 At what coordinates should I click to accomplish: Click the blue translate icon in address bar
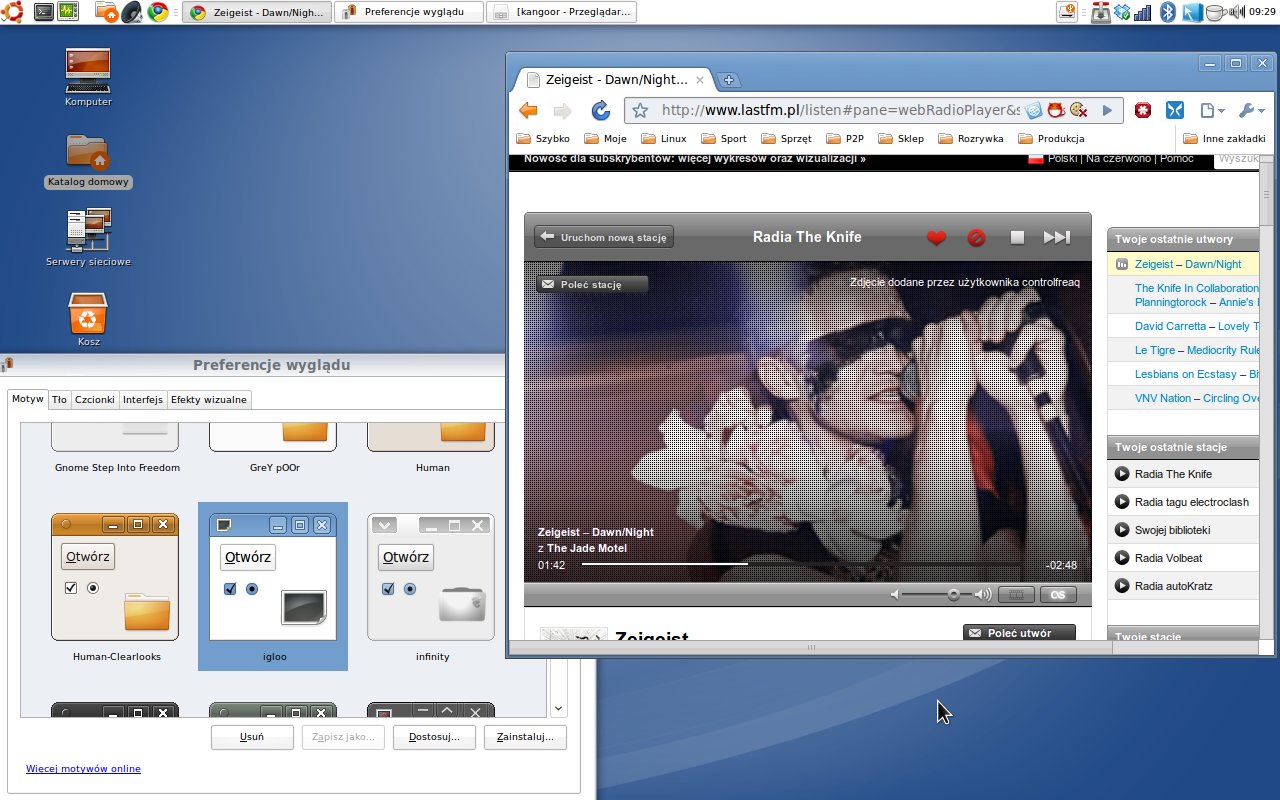[x=1034, y=110]
